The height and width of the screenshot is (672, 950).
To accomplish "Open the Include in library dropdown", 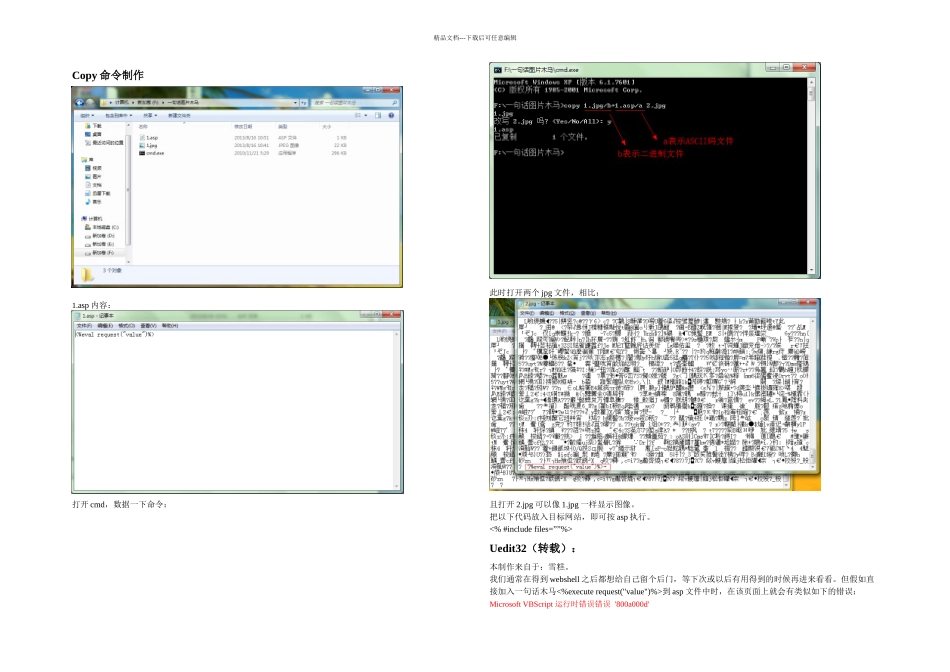I will click(x=119, y=115).
